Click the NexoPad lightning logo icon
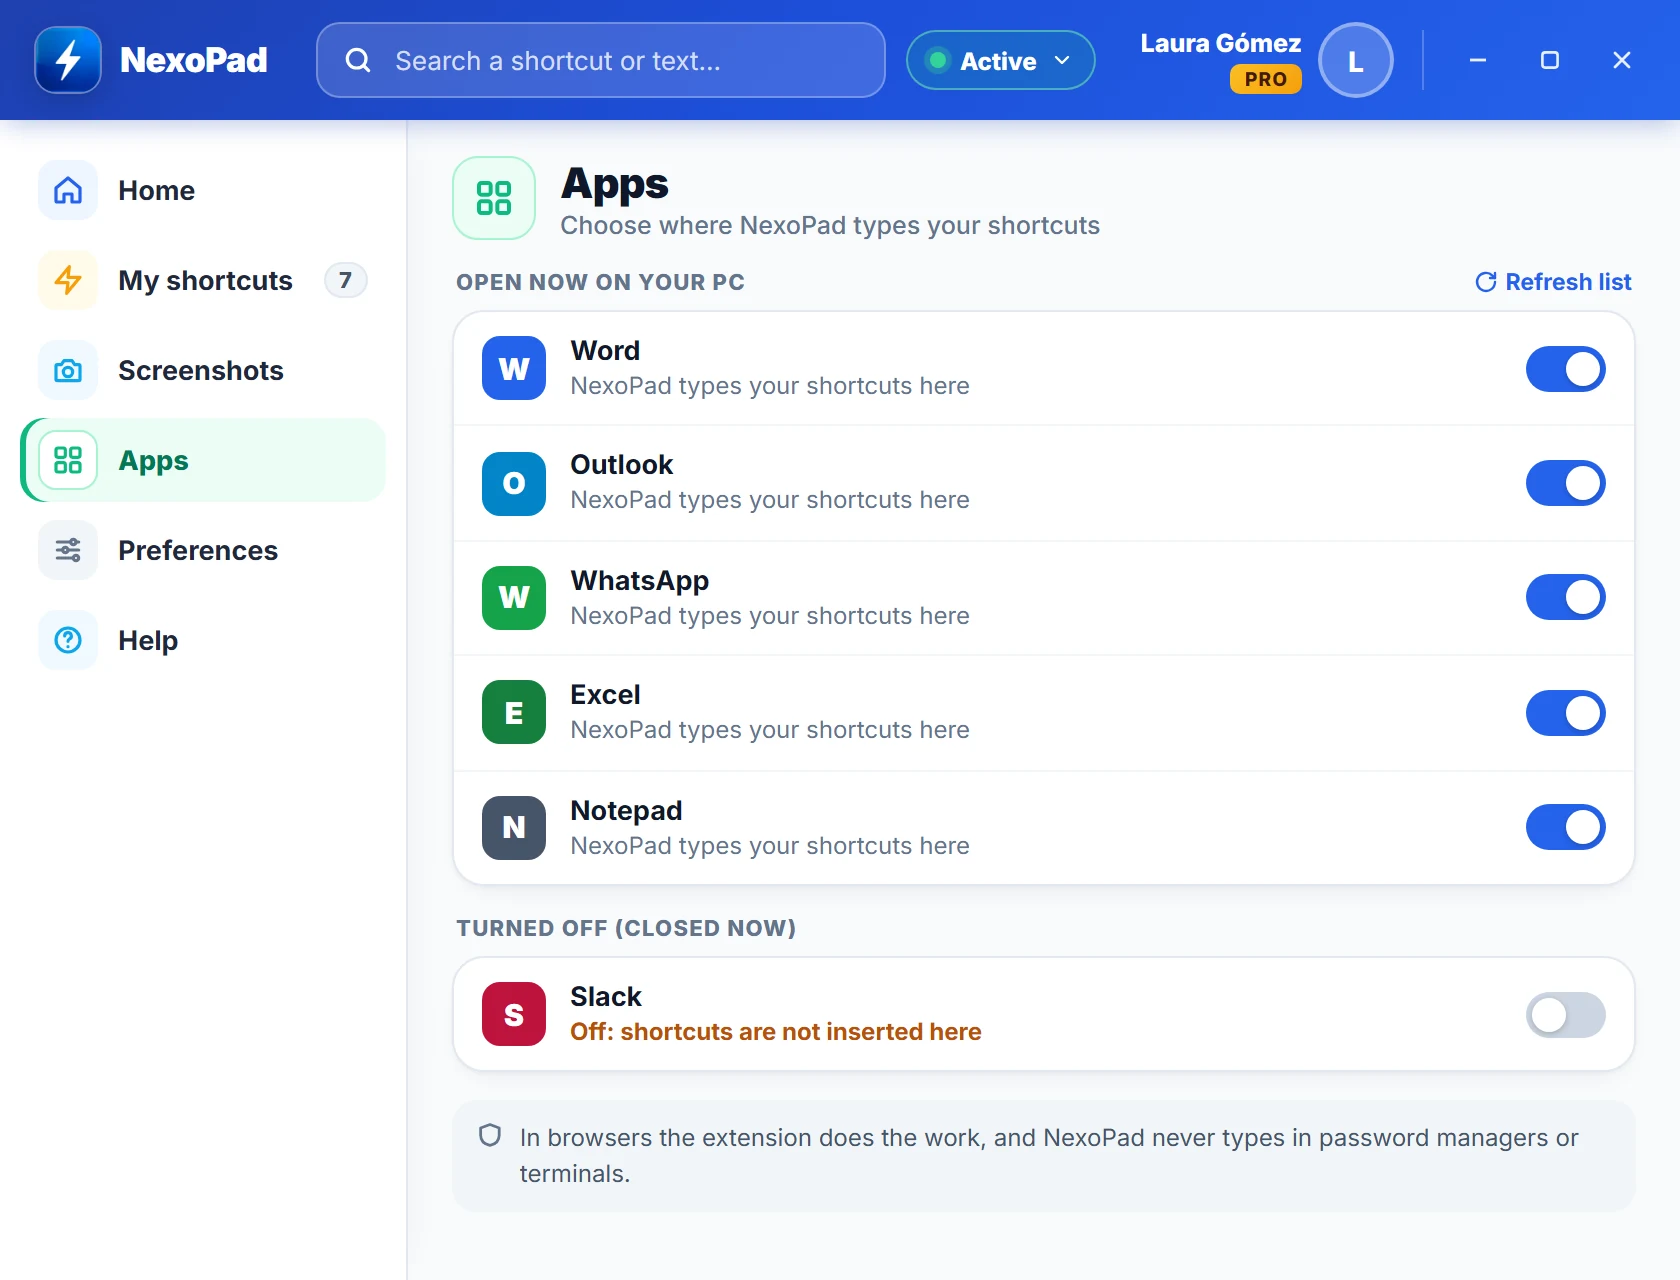Screen dimensions: 1680x1280 tap(68, 60)
